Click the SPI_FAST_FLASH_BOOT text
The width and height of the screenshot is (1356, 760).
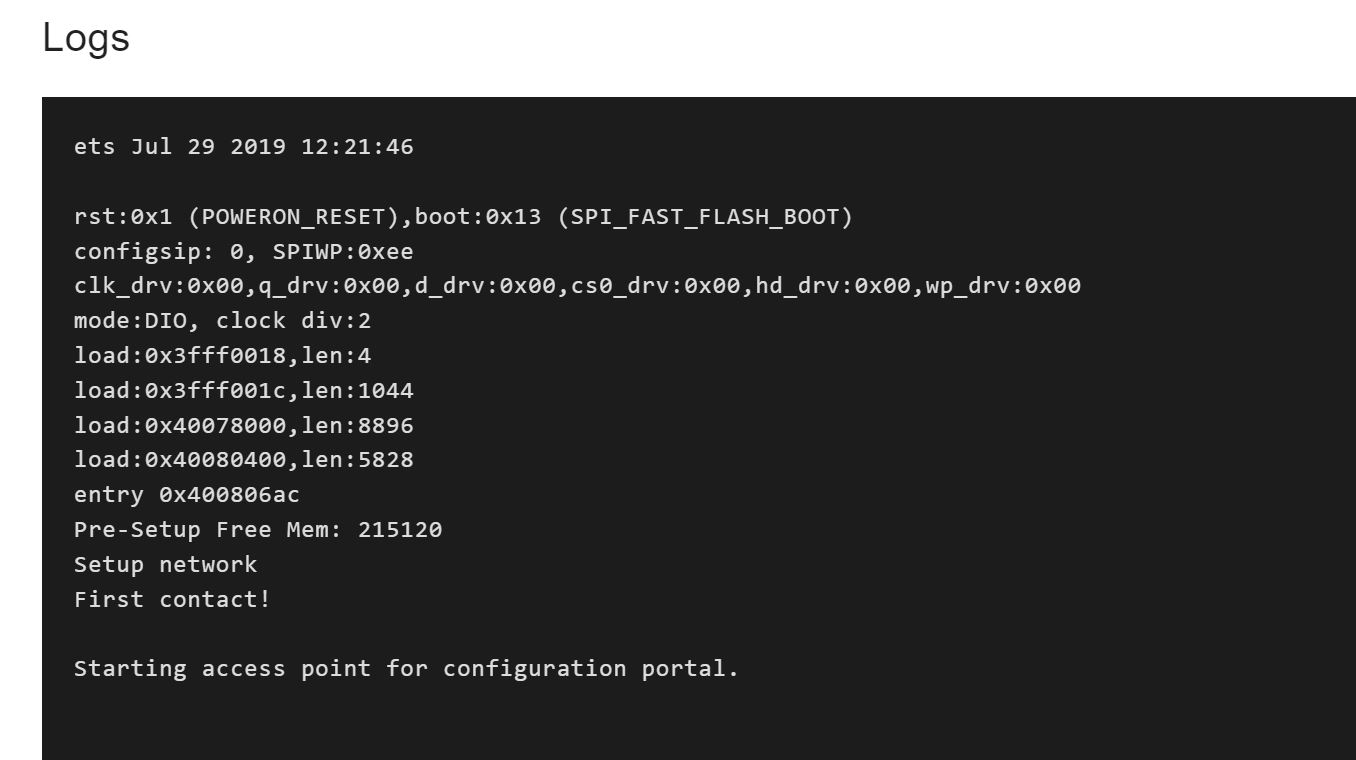coord(705,217)
